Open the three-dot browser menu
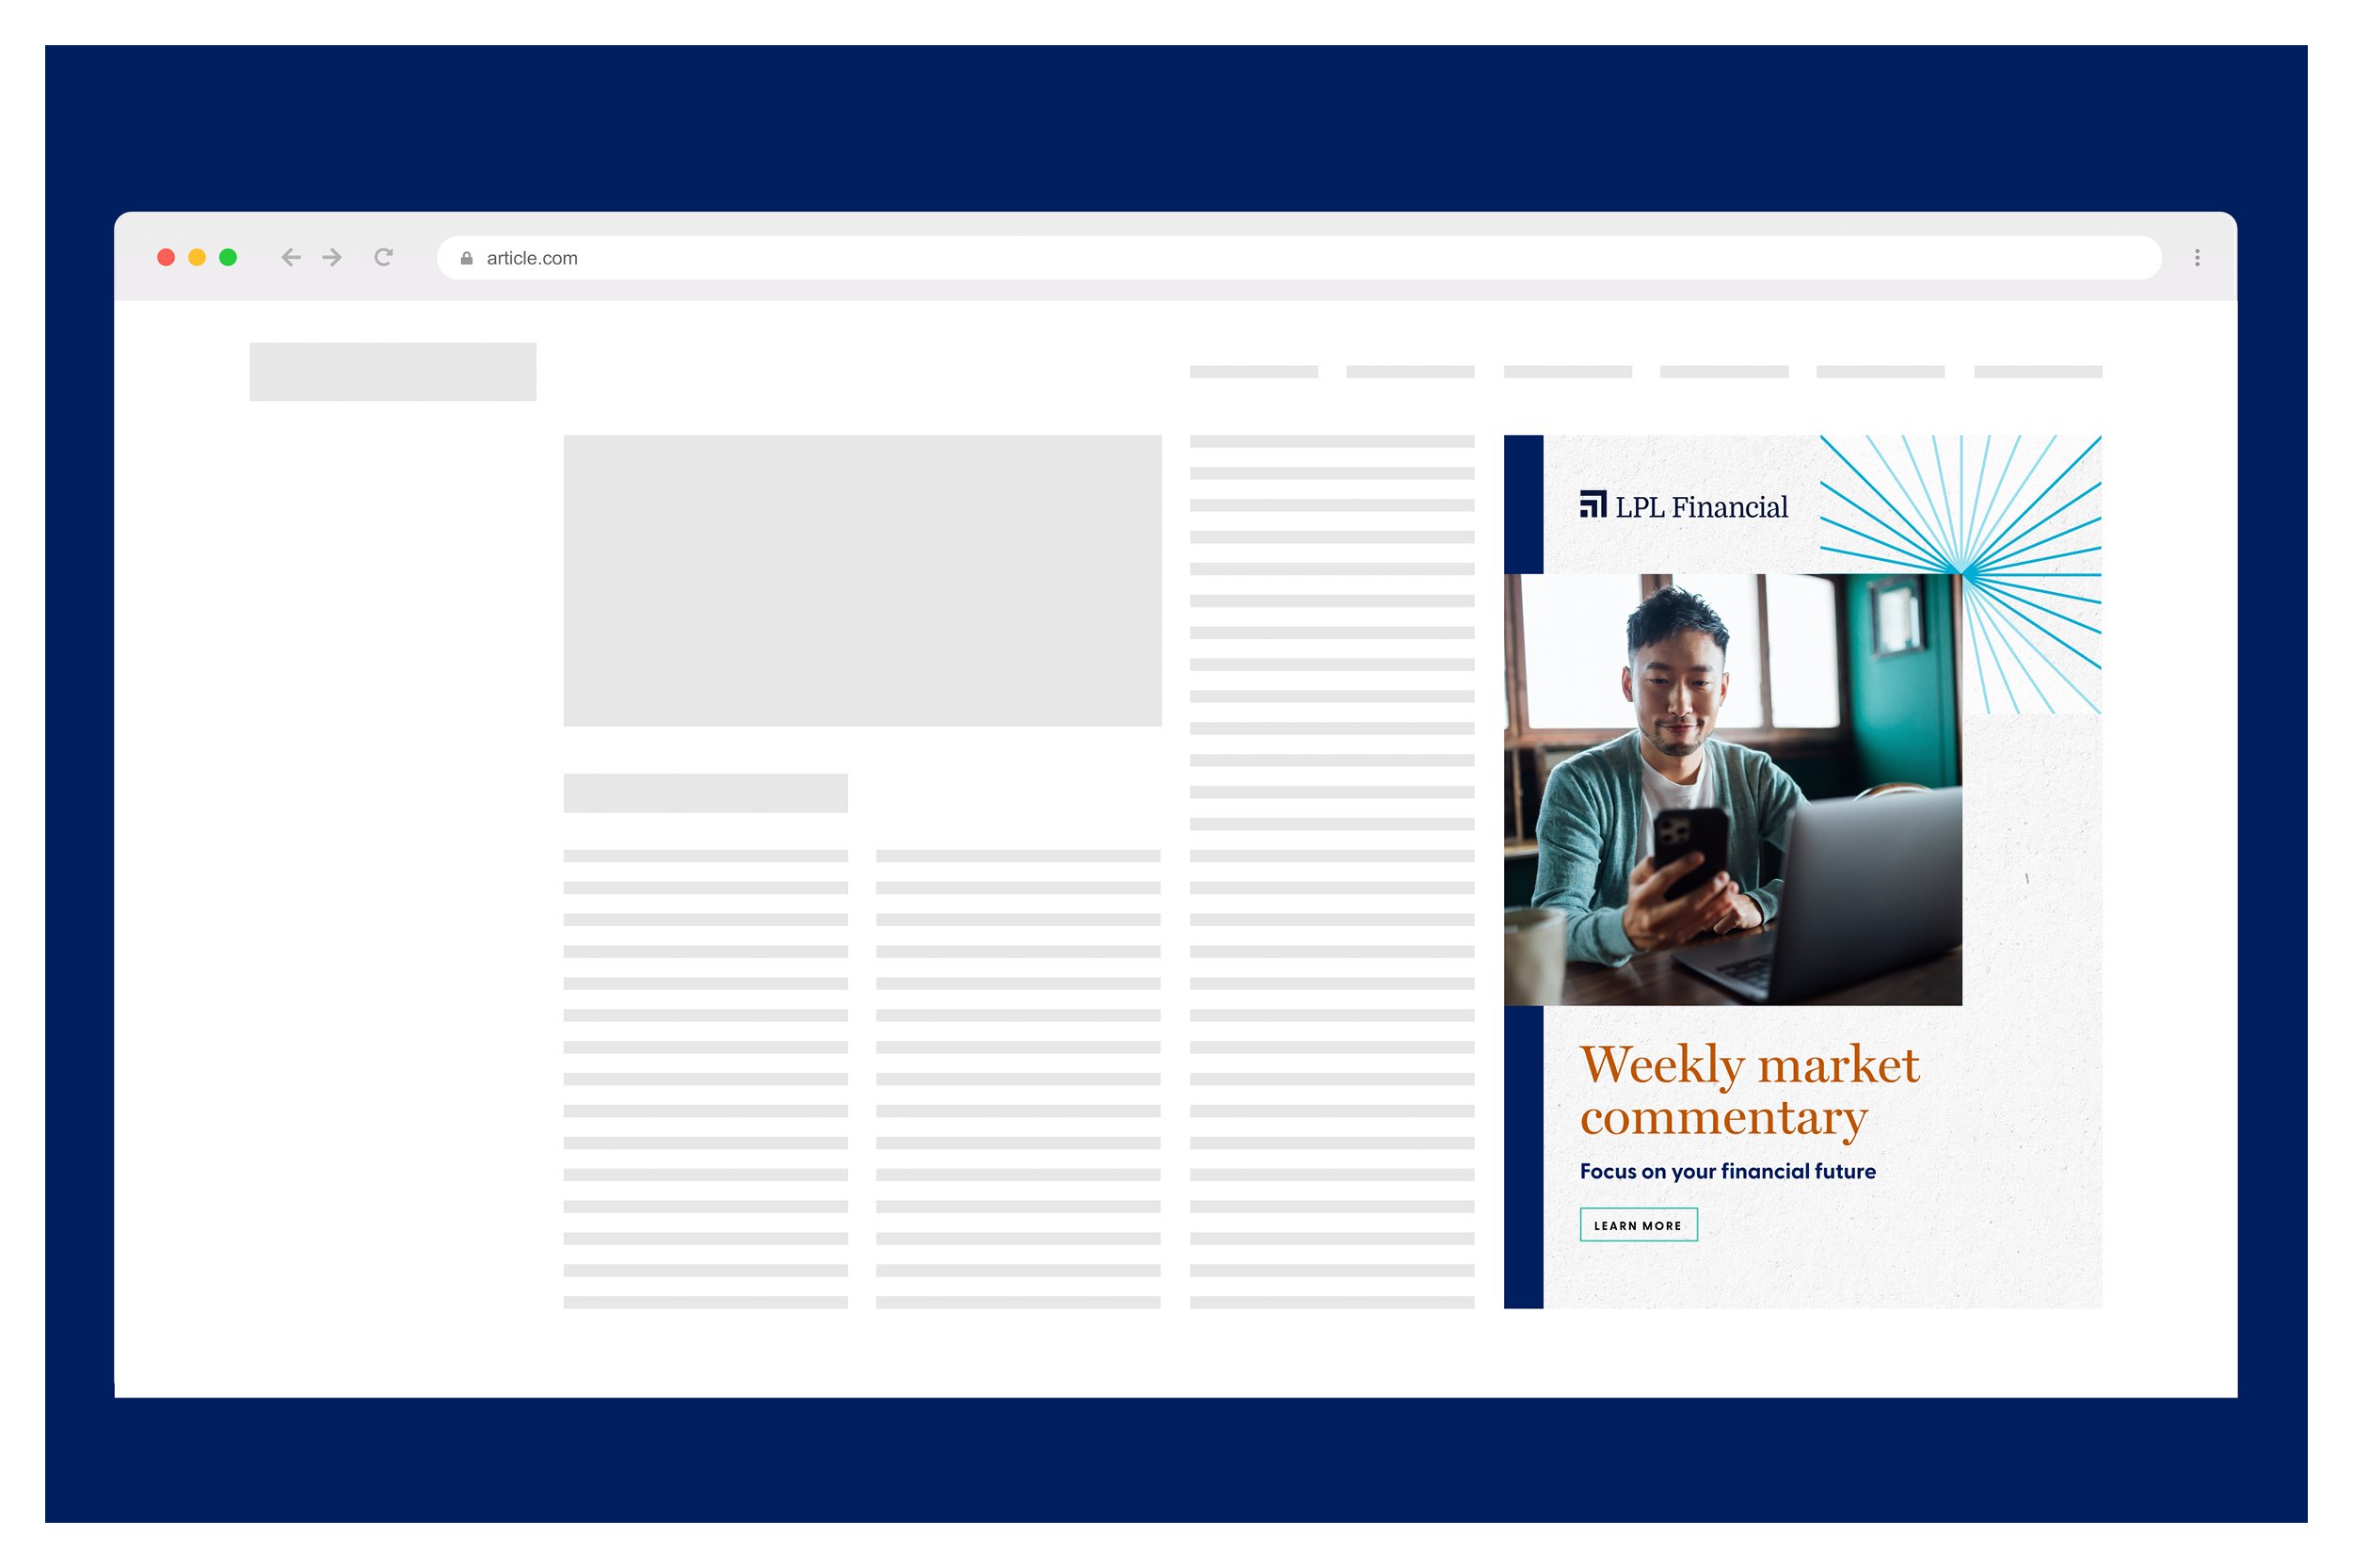This screenshot has height=1568, width=2353. (x=2197, y=258)
